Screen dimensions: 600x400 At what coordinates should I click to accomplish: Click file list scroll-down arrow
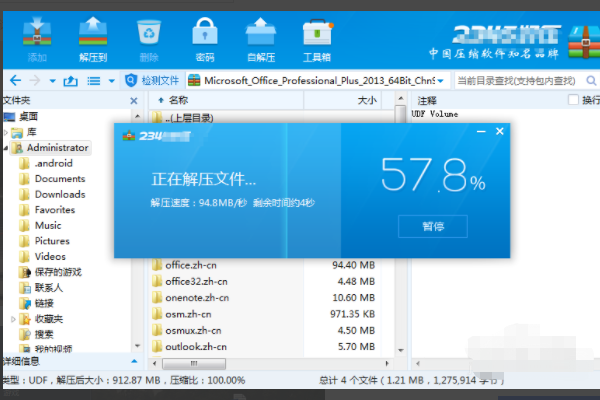pos(401,350)
